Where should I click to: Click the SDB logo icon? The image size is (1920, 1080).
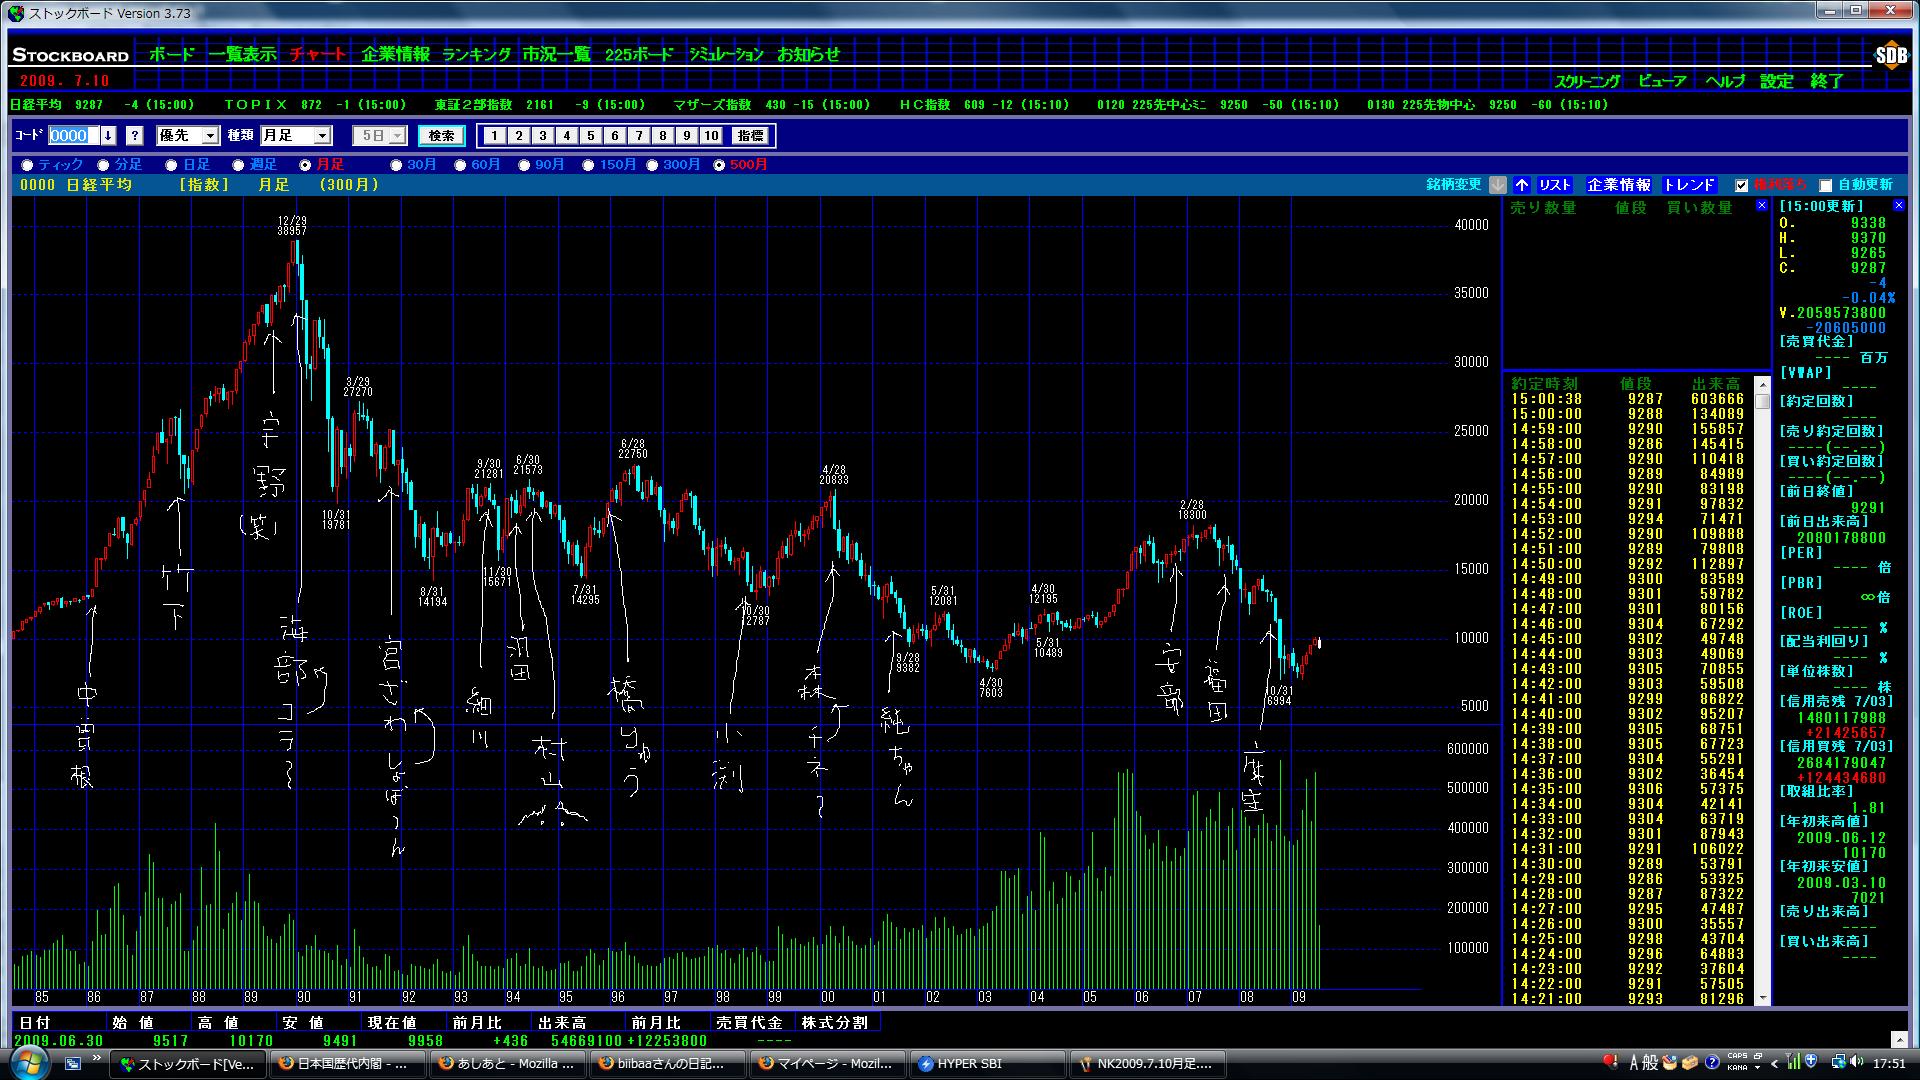[1890, 56]
